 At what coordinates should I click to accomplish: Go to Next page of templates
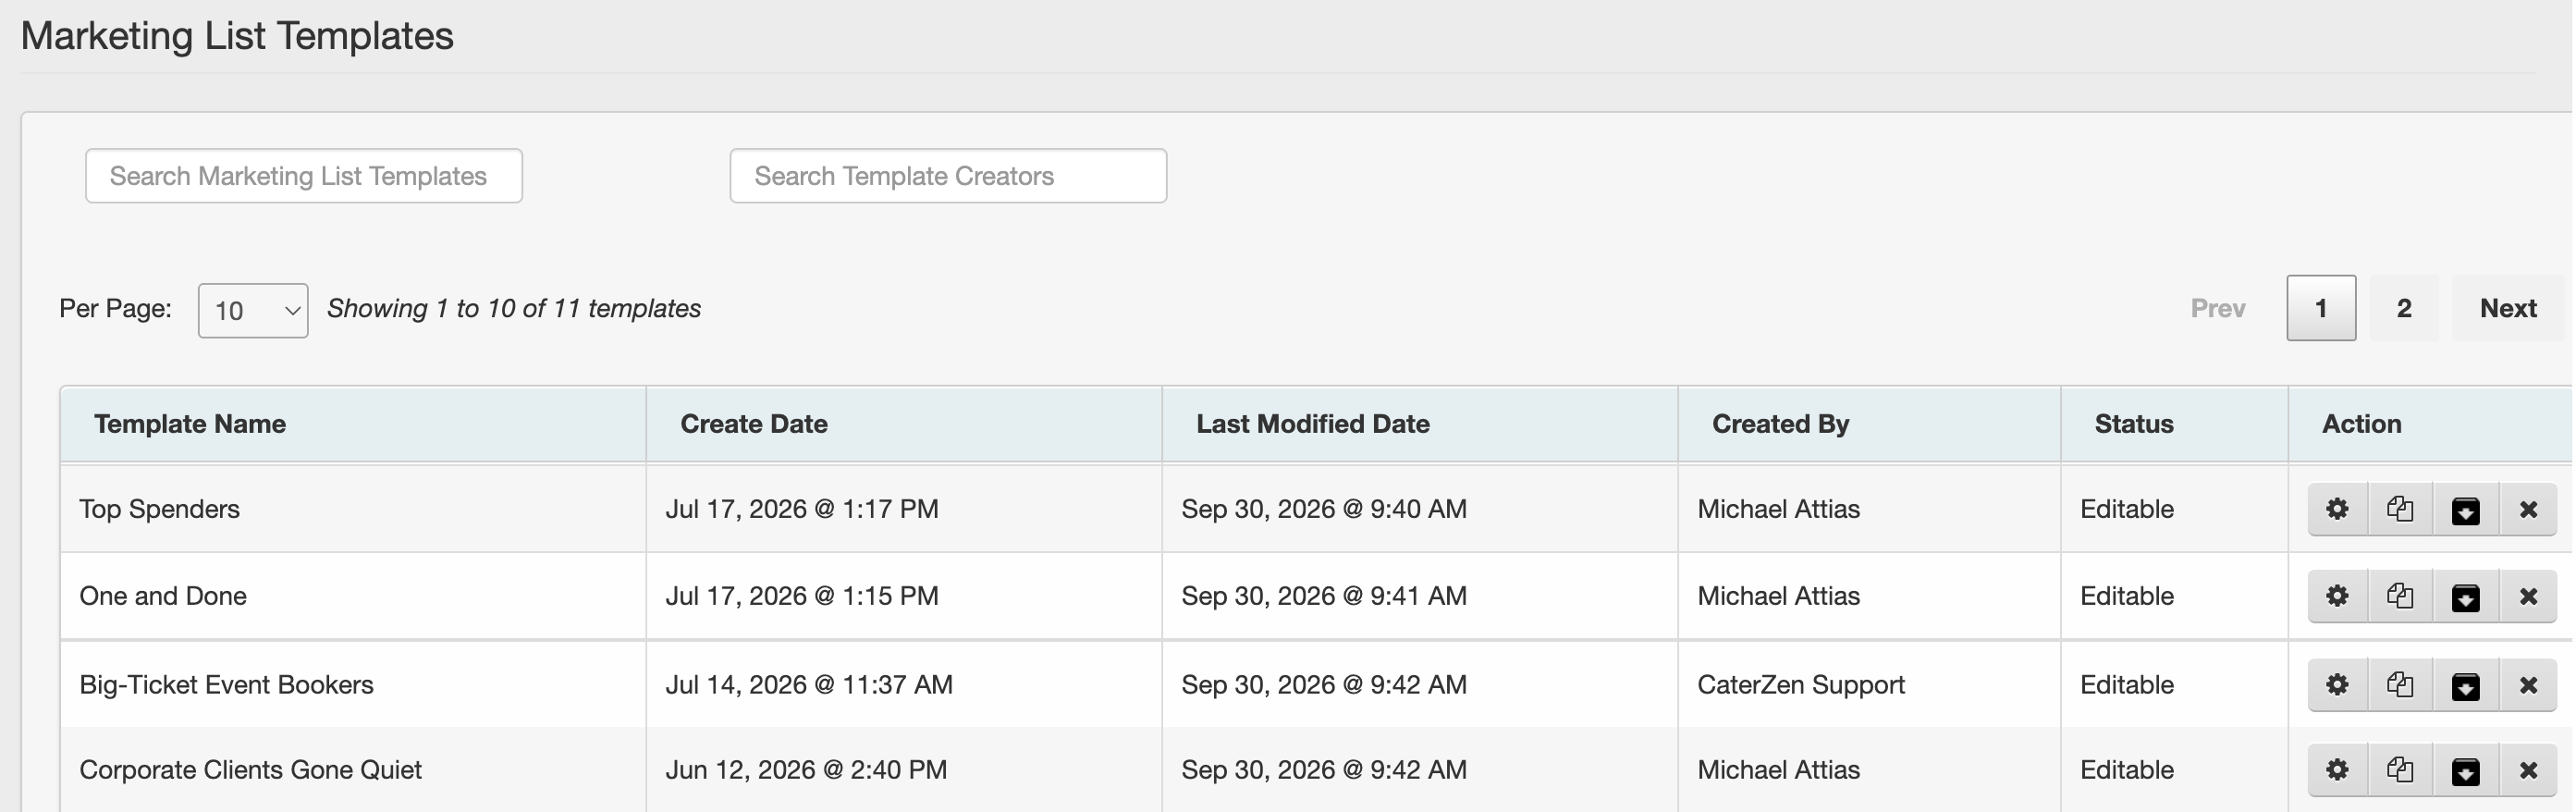(2508, 308)
